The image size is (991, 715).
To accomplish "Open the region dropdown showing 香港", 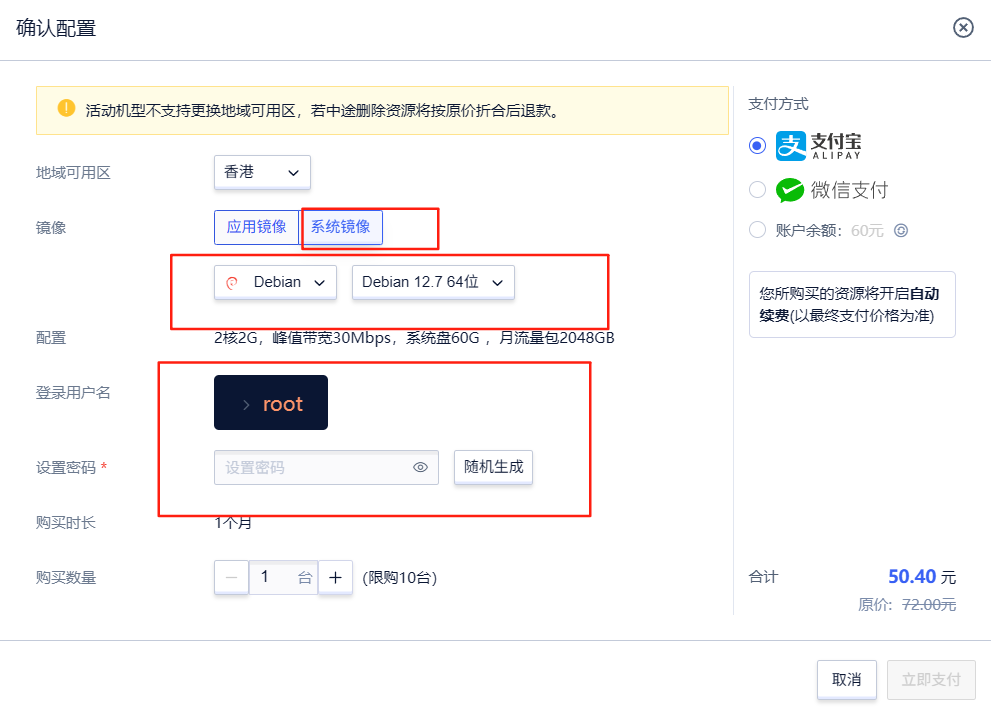I will pyautogui.click(x=261, y=172).
